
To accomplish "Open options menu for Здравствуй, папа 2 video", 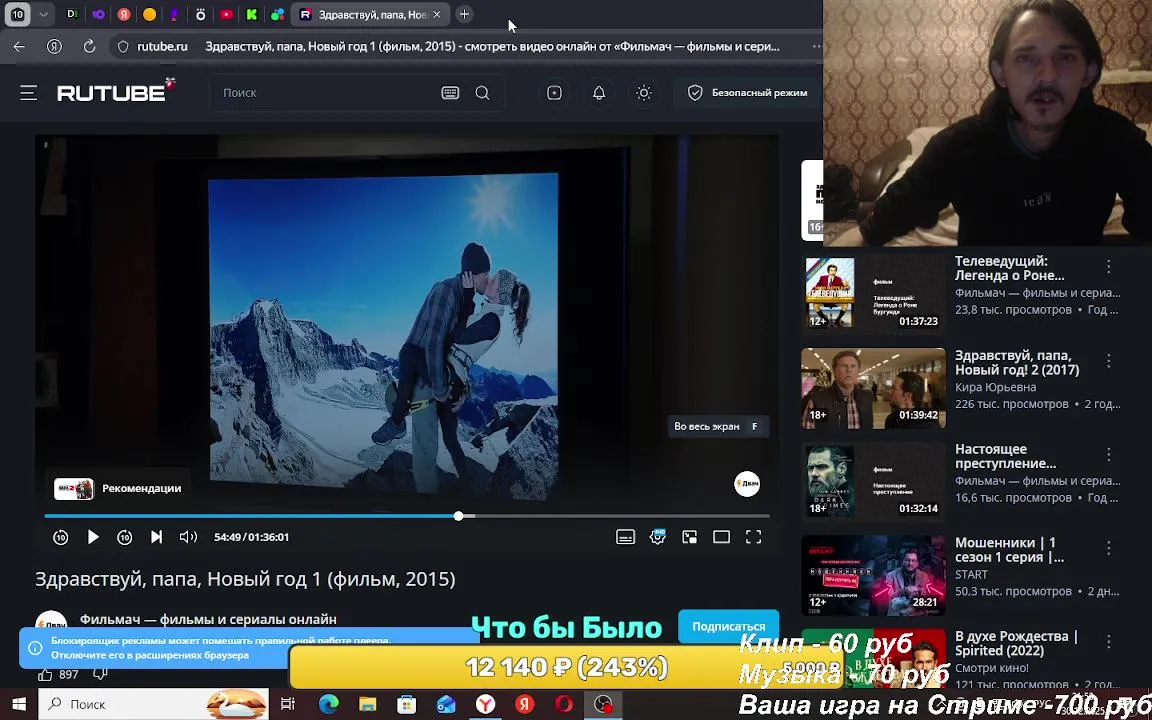I will 1109,361.
